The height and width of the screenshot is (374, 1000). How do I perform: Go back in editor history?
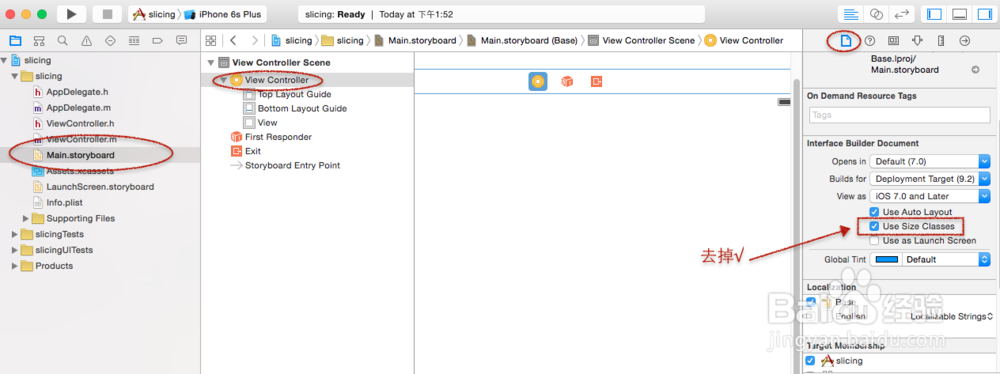233,40
